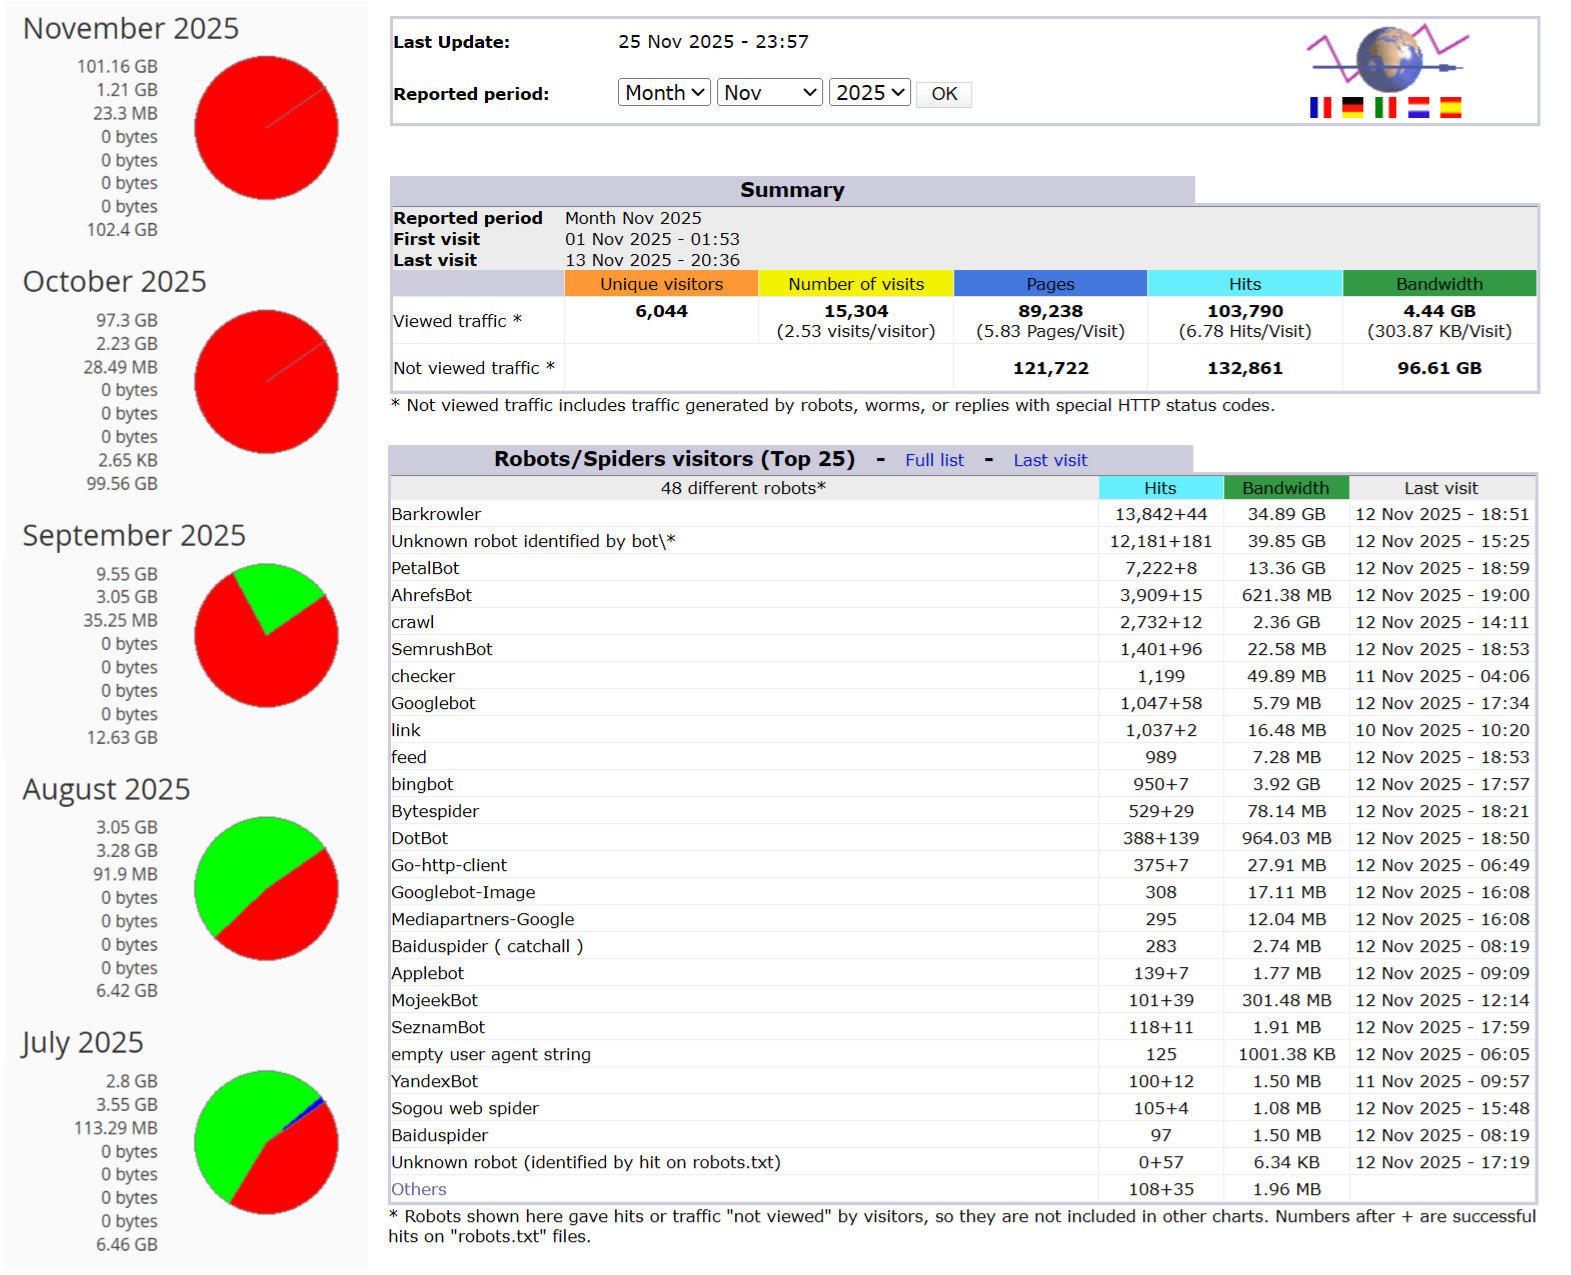Click the October 2025 heading
1571x1275 pixels.
click(x=115, y=282)
